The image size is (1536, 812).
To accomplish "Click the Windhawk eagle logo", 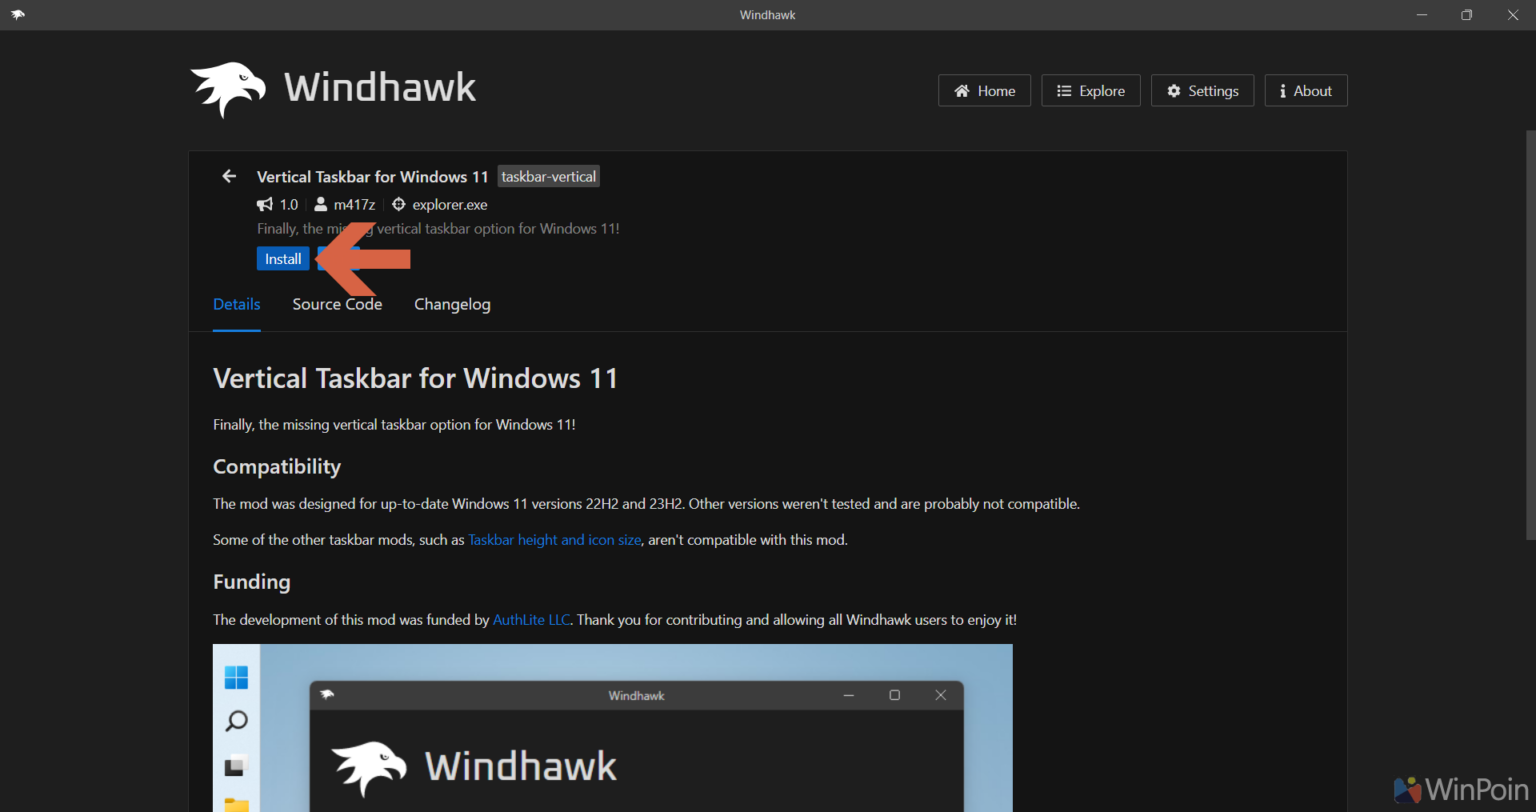I will [x=227, y=88].
